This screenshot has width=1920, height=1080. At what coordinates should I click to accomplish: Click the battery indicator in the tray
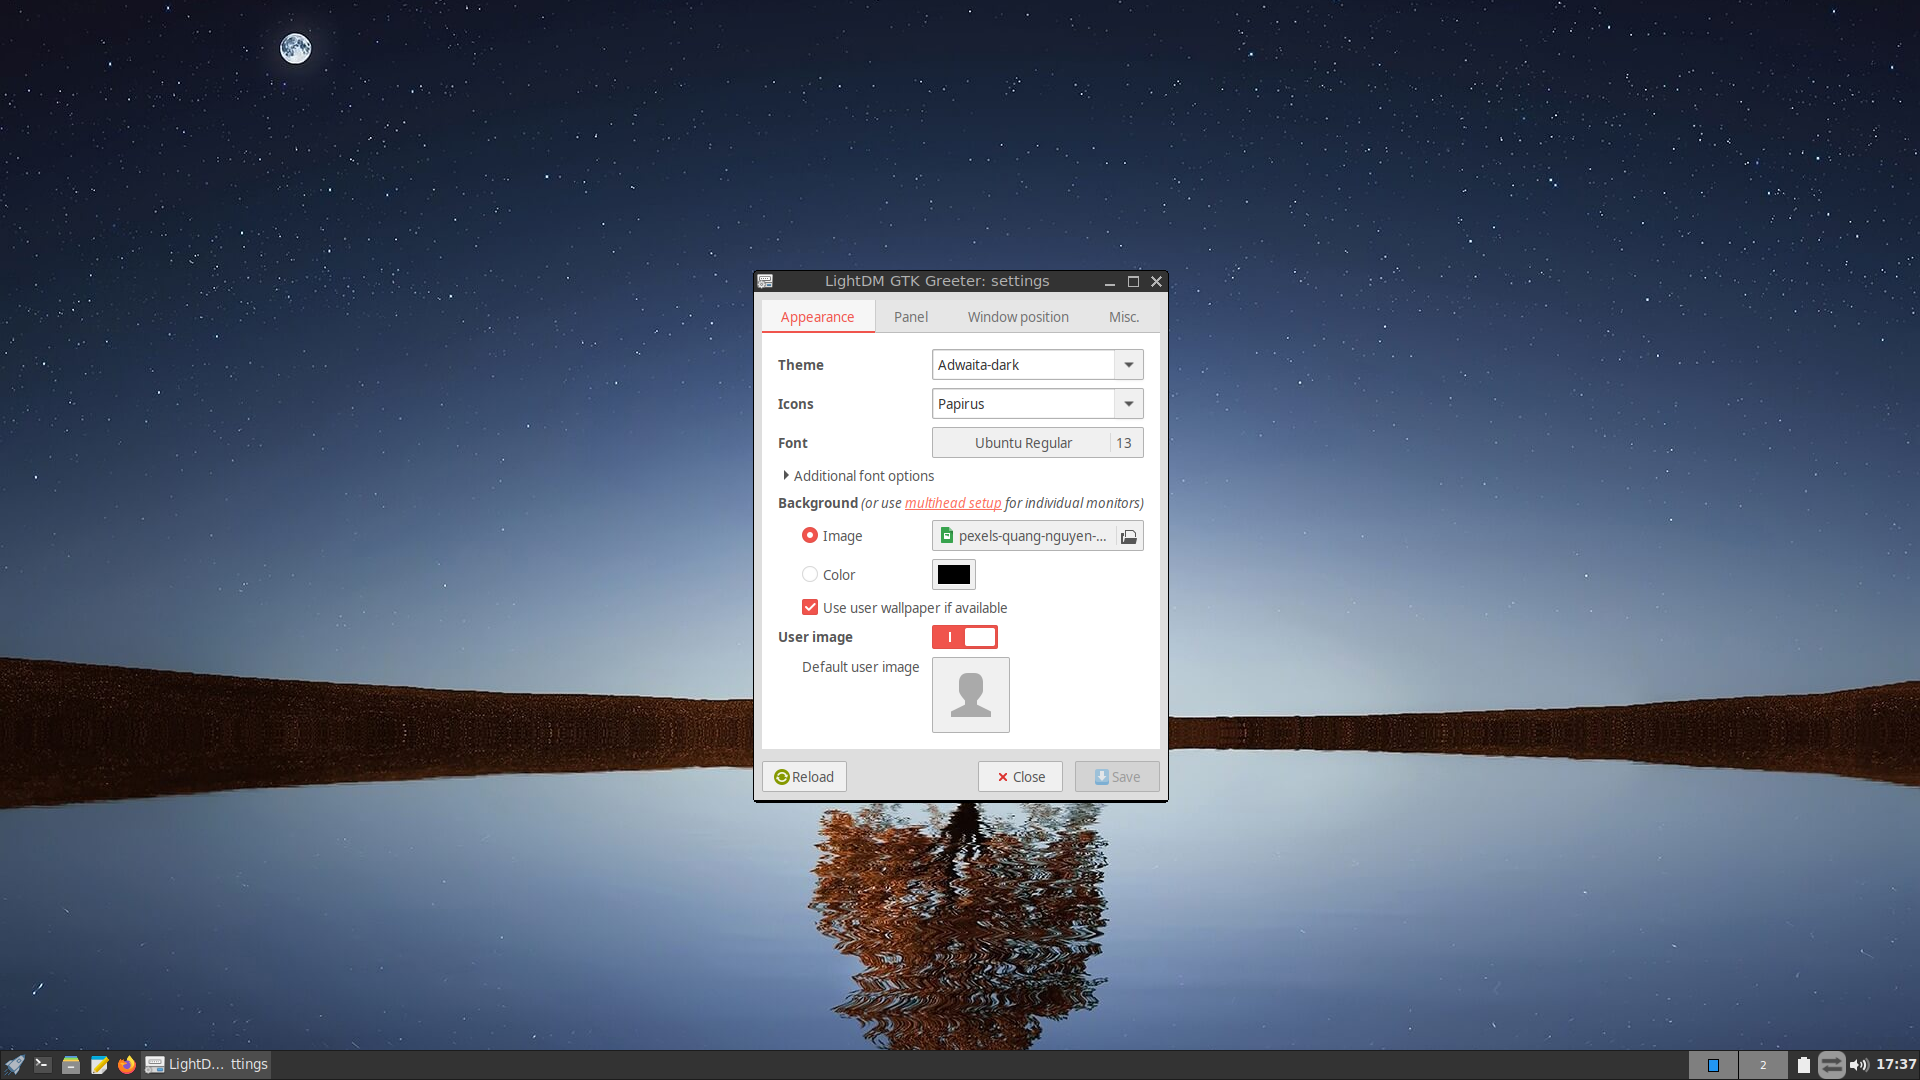coord(1804,1065)
